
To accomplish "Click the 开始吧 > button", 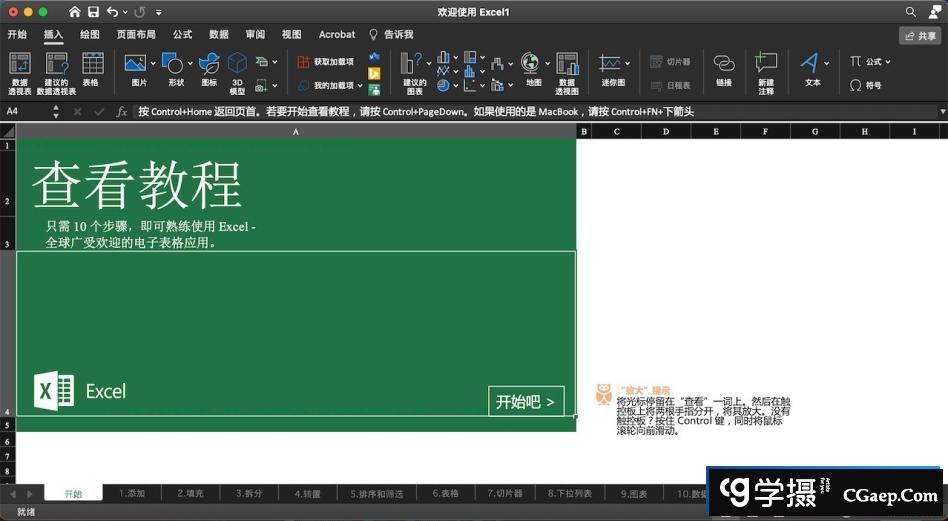I will coord(526,401).
